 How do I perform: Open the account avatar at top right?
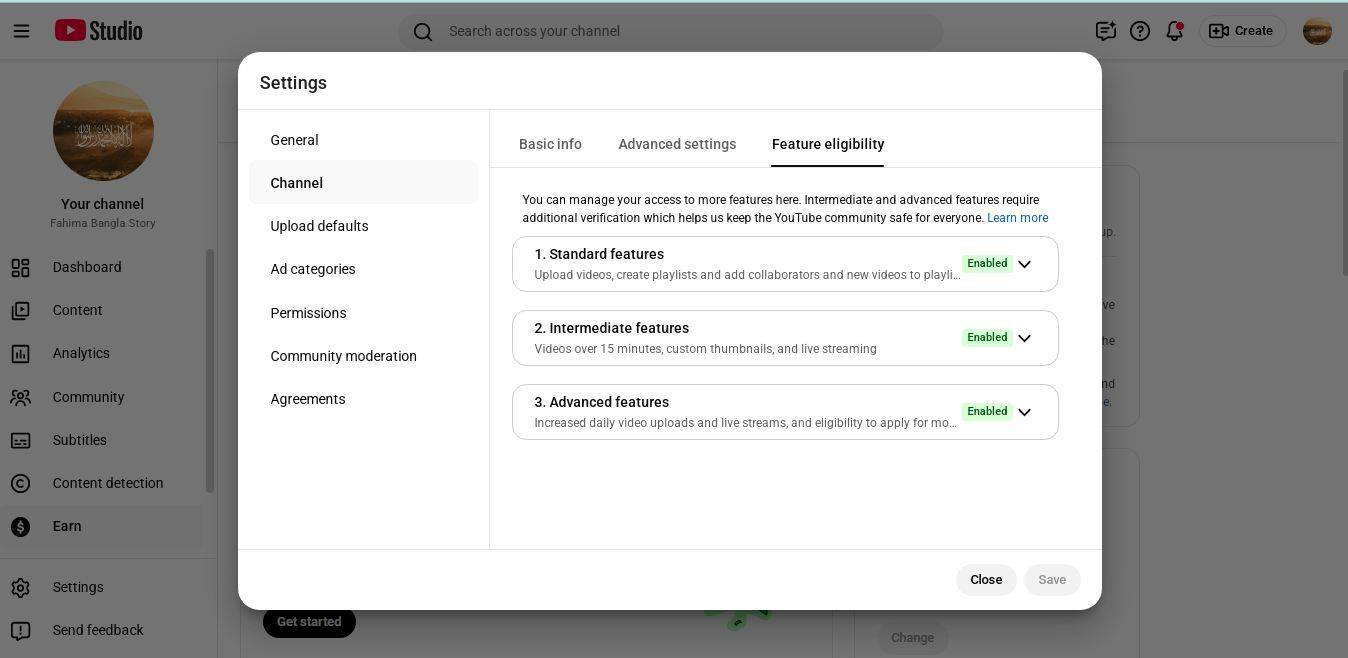tap(1317, 31)
